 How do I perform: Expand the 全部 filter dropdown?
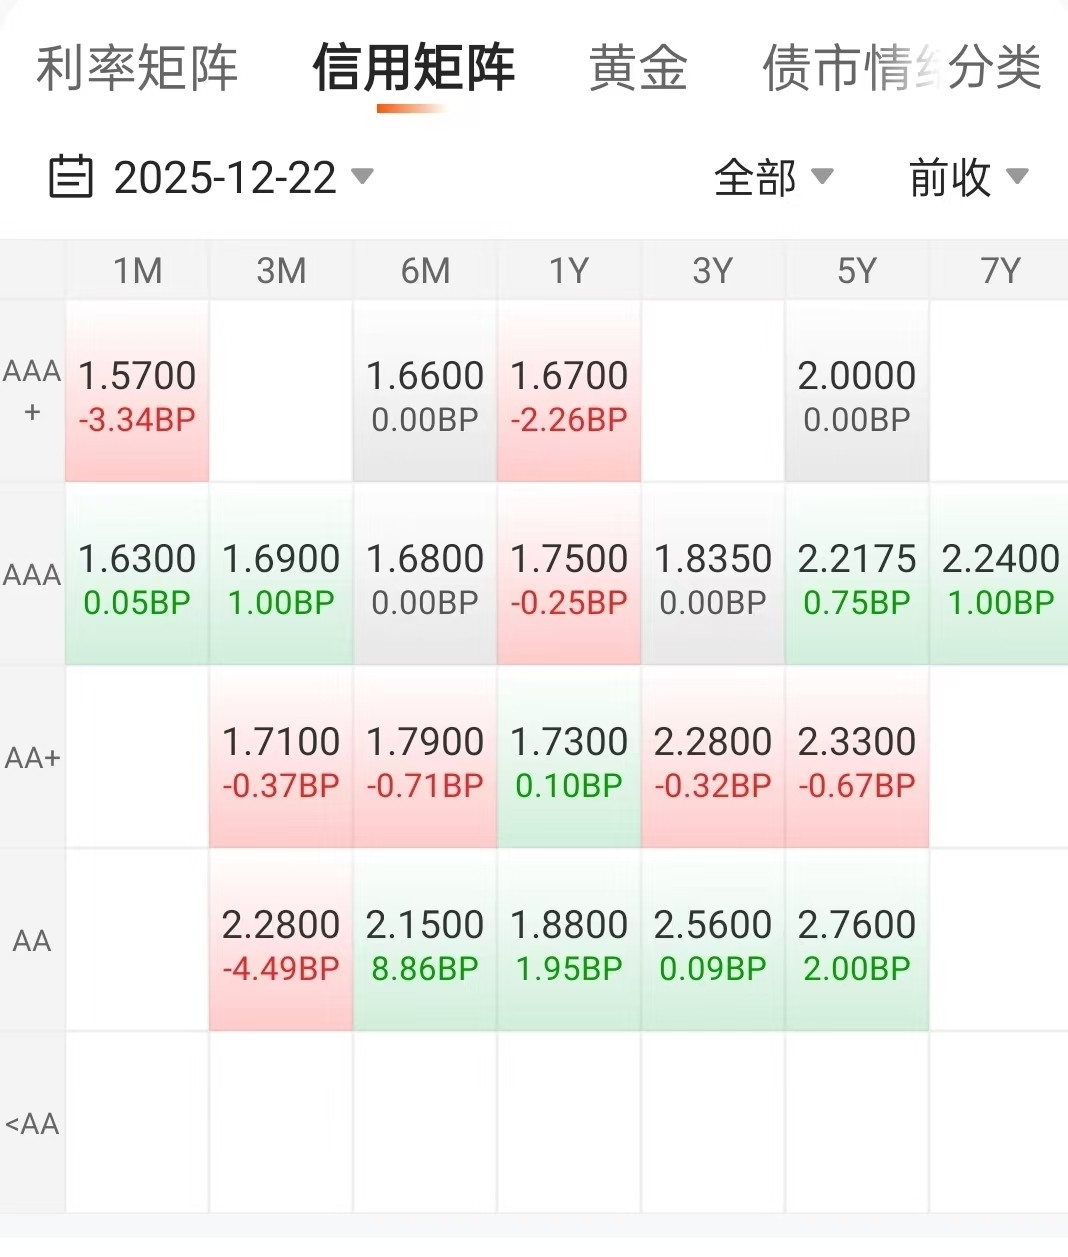(x=772, y=178)
